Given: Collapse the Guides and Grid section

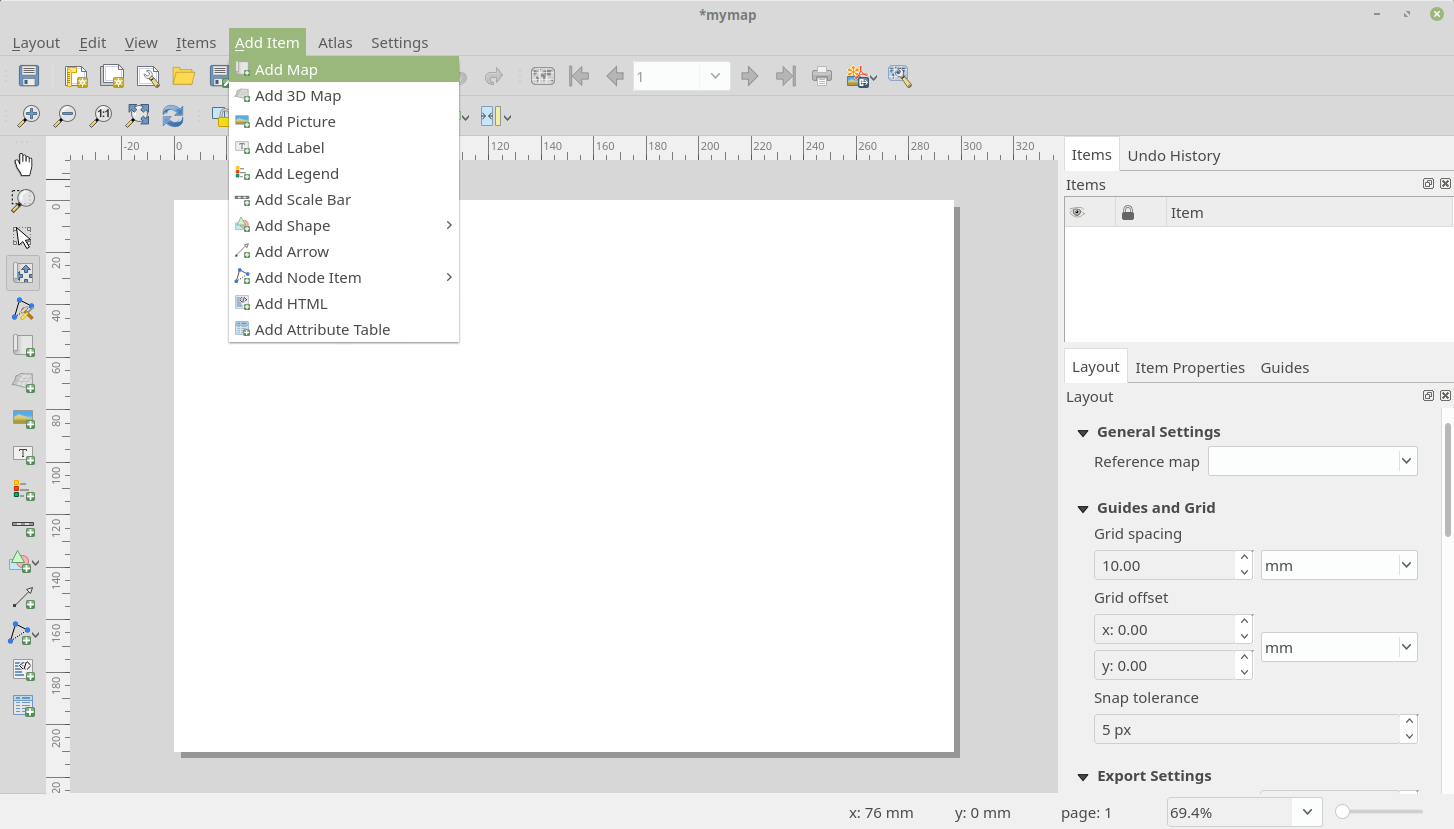Looking at the screenshot, I should click(1083, 508).
